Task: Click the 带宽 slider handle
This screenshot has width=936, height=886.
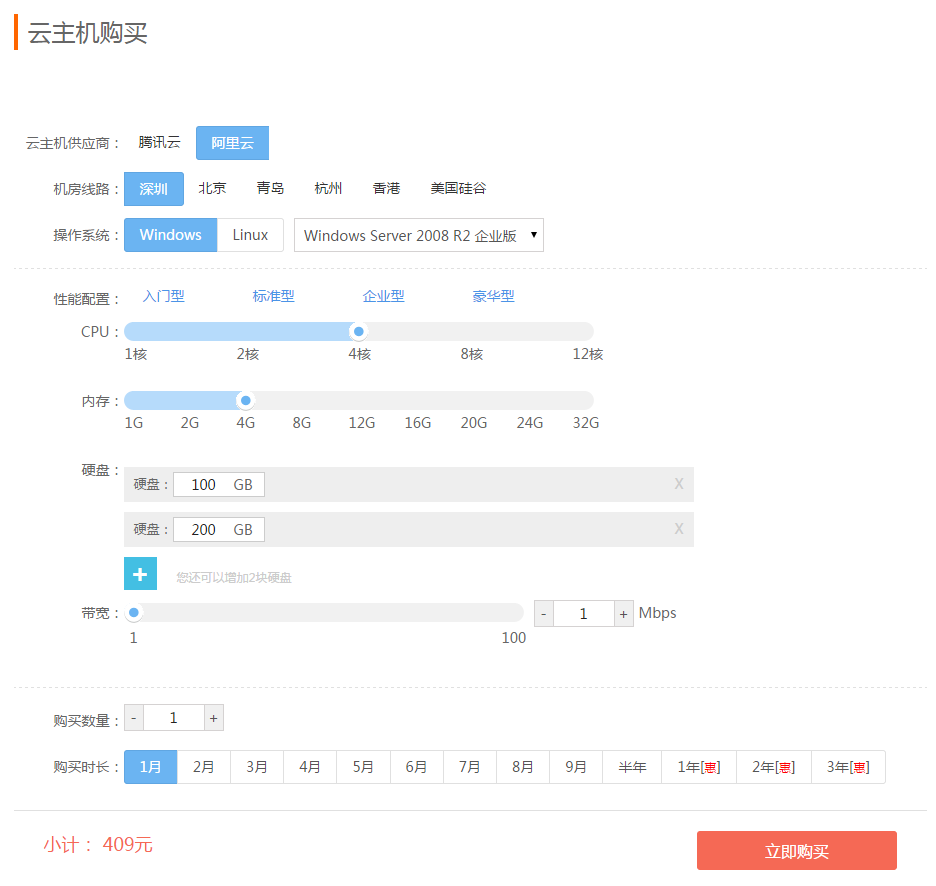Action: (134, 613)
